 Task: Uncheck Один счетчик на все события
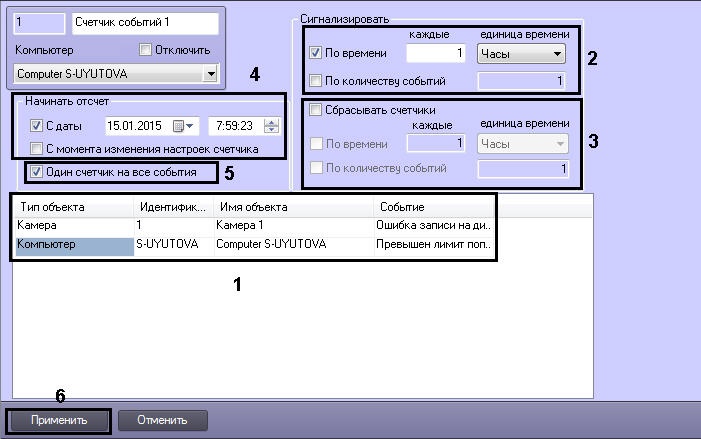36,172
